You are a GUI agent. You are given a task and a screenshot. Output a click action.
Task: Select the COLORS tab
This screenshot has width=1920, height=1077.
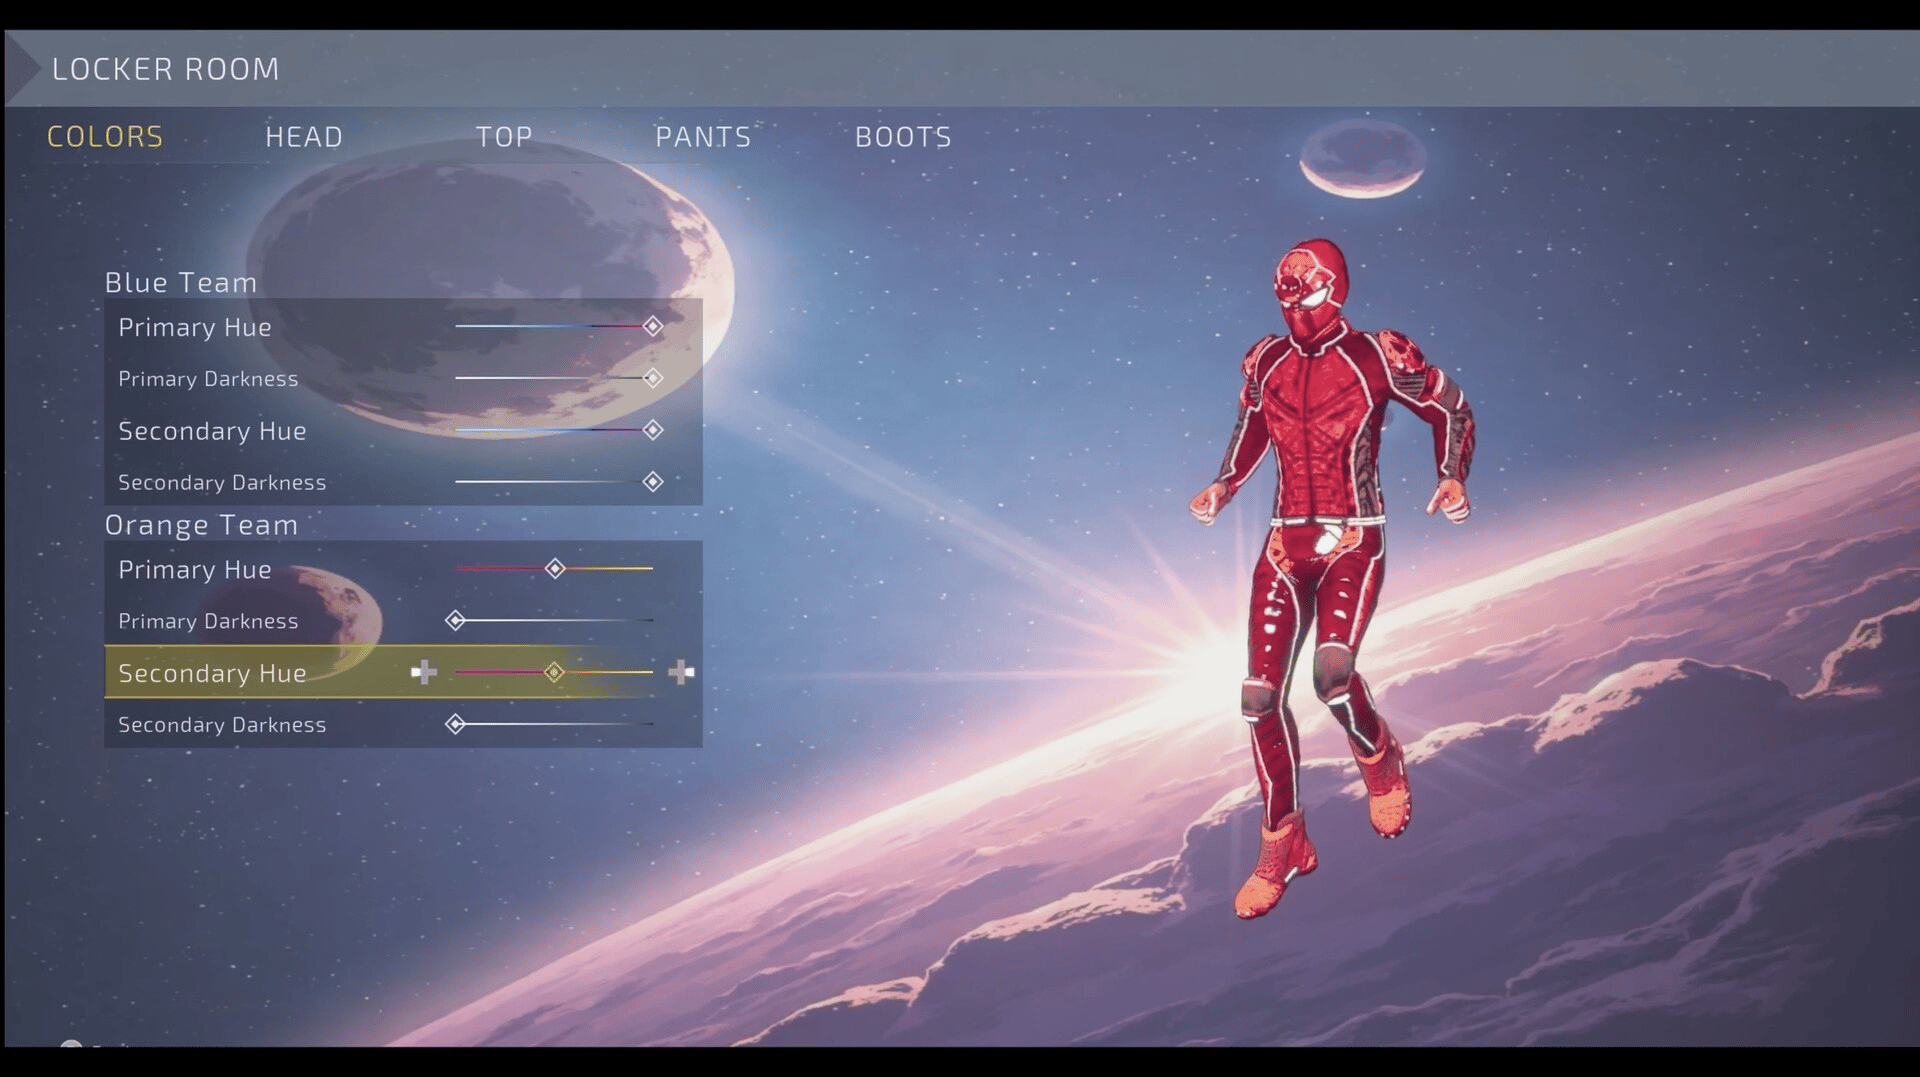click(x=105, y=137)
